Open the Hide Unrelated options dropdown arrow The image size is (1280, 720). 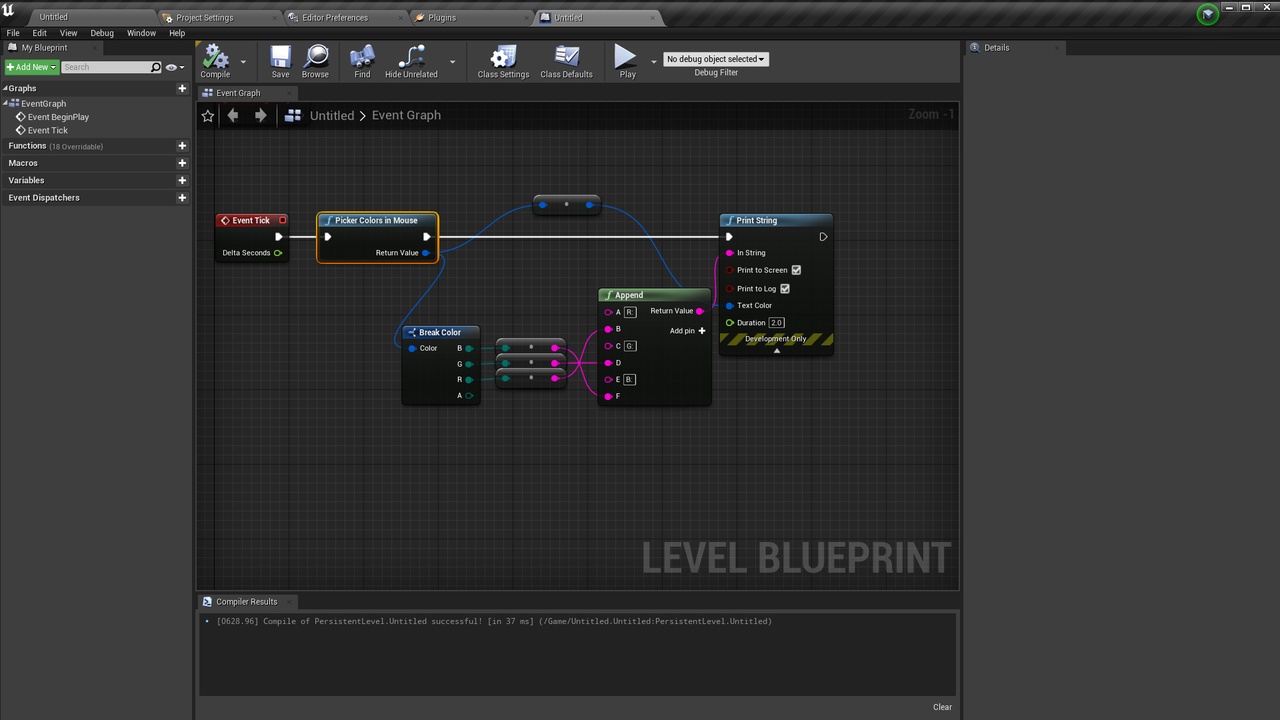point(452,61)
